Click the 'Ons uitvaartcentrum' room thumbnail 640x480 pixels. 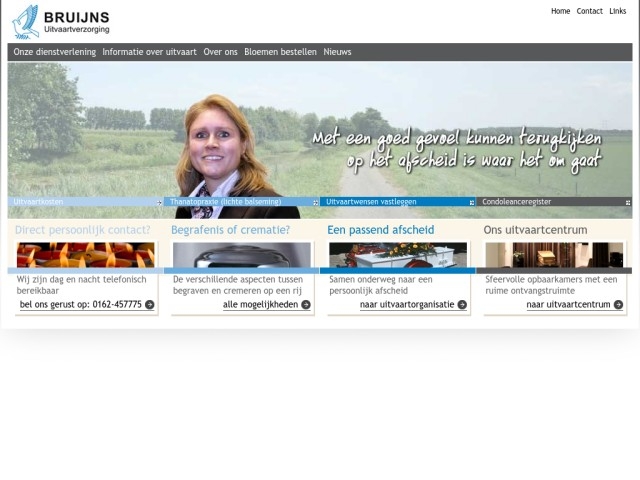(x=553, y=255)
